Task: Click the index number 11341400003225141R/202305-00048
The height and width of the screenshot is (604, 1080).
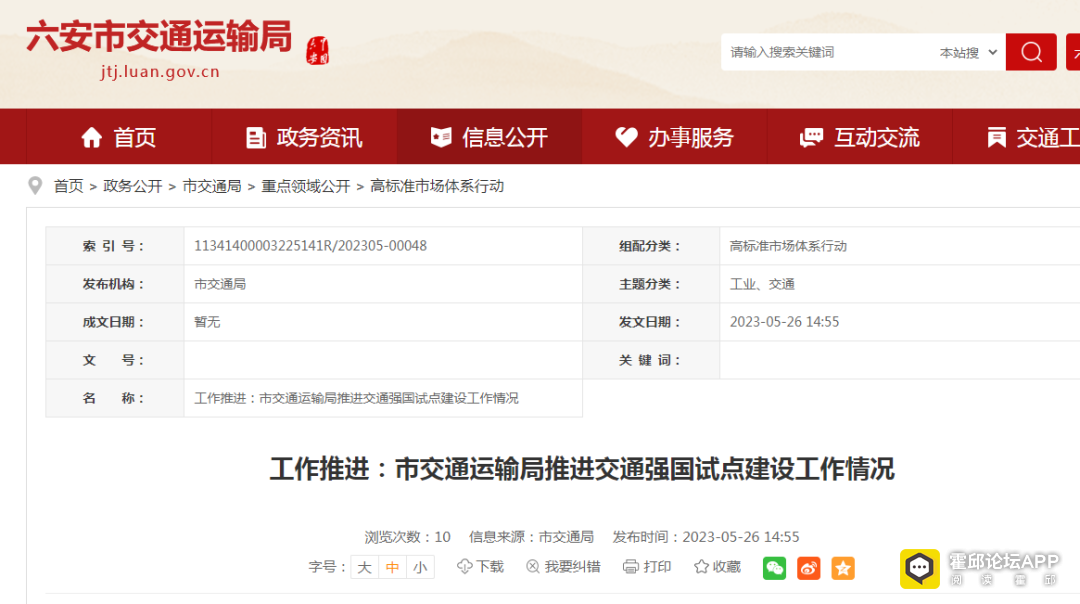Action: tap(310, 246)
